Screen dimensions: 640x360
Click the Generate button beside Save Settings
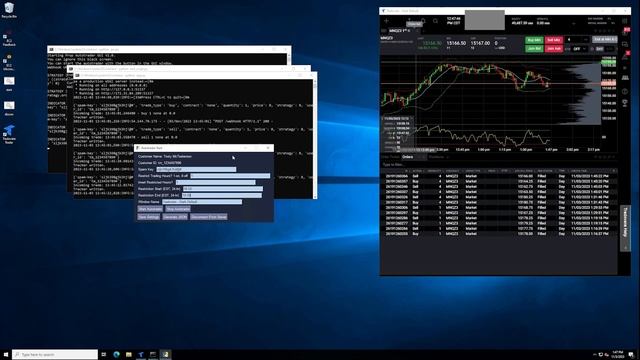click(x=175, y=217)
